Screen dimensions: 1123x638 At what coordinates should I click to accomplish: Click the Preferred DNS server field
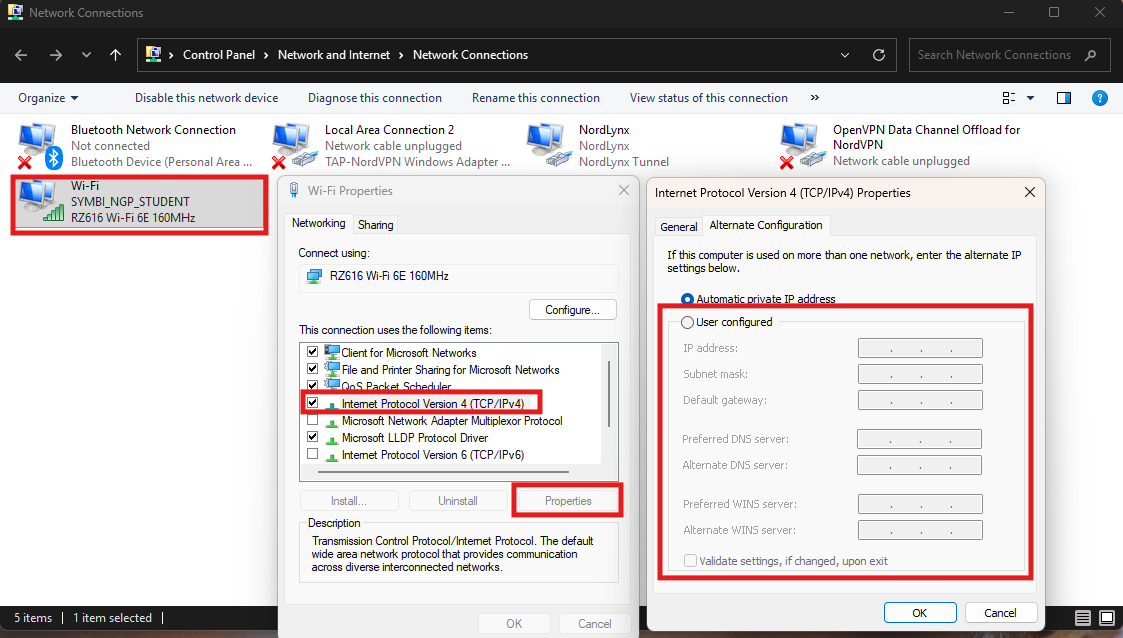click(920, 439)
